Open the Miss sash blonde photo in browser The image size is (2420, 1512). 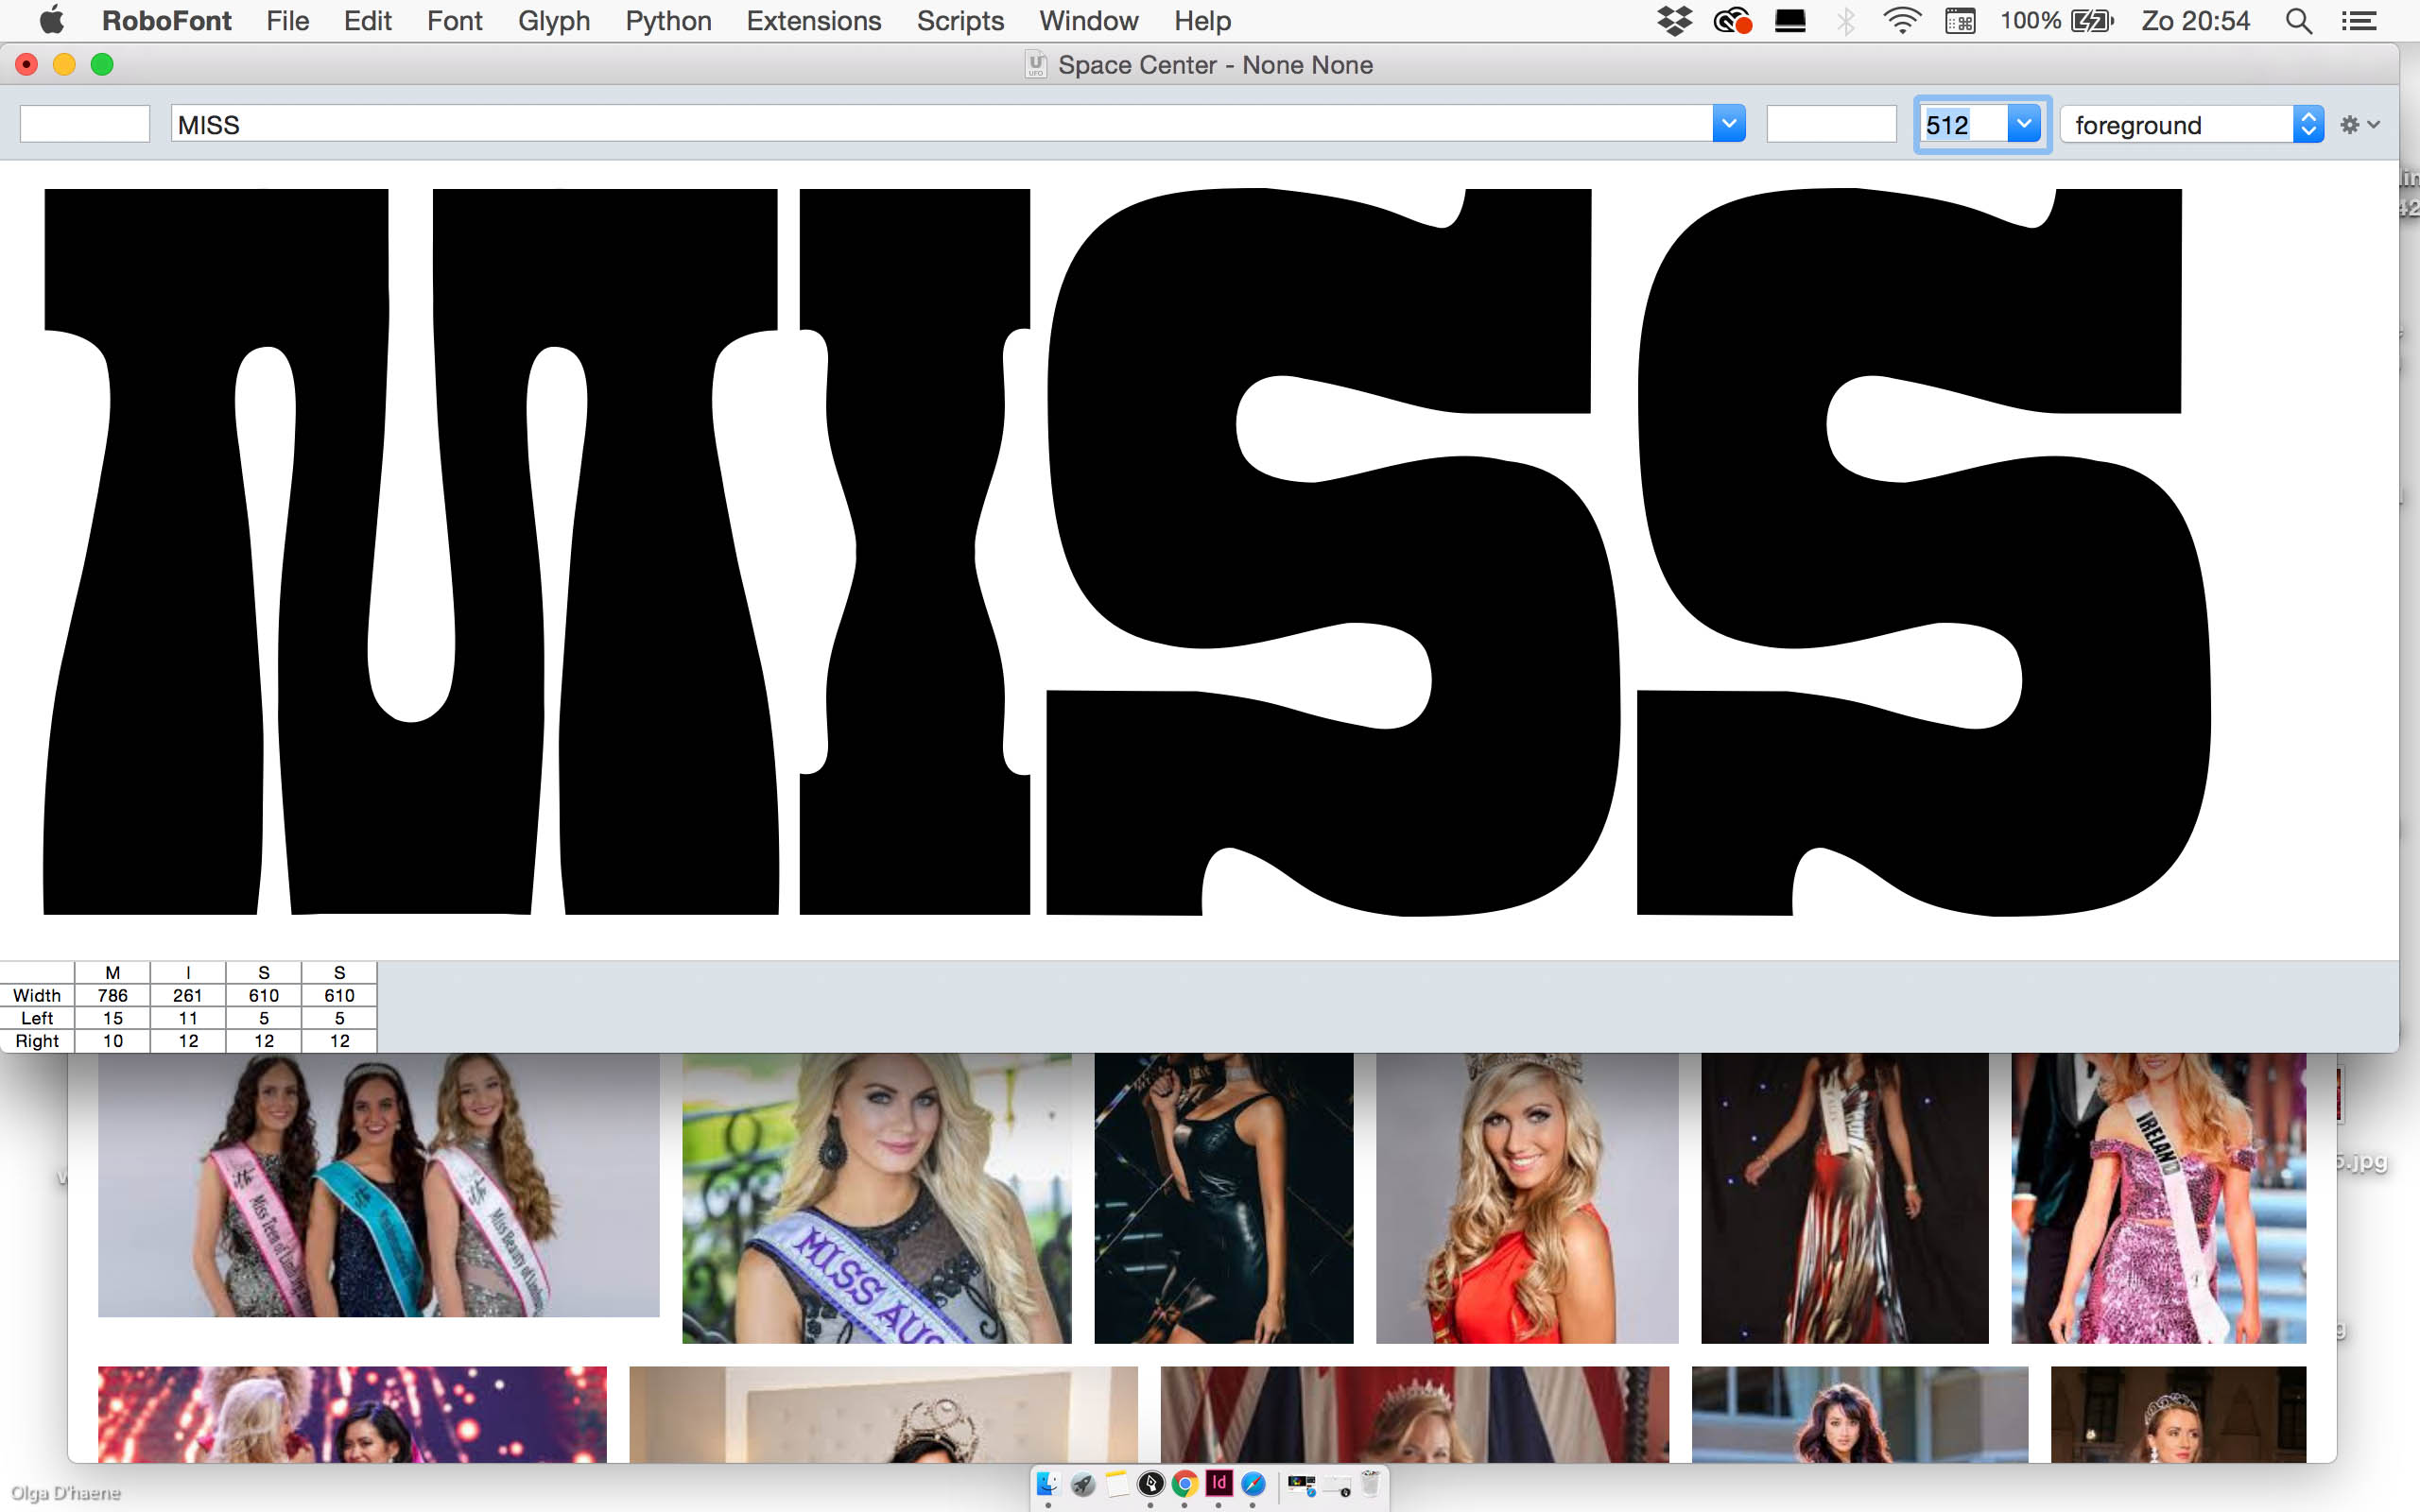pyautogui.click(x=876, y=1198)
